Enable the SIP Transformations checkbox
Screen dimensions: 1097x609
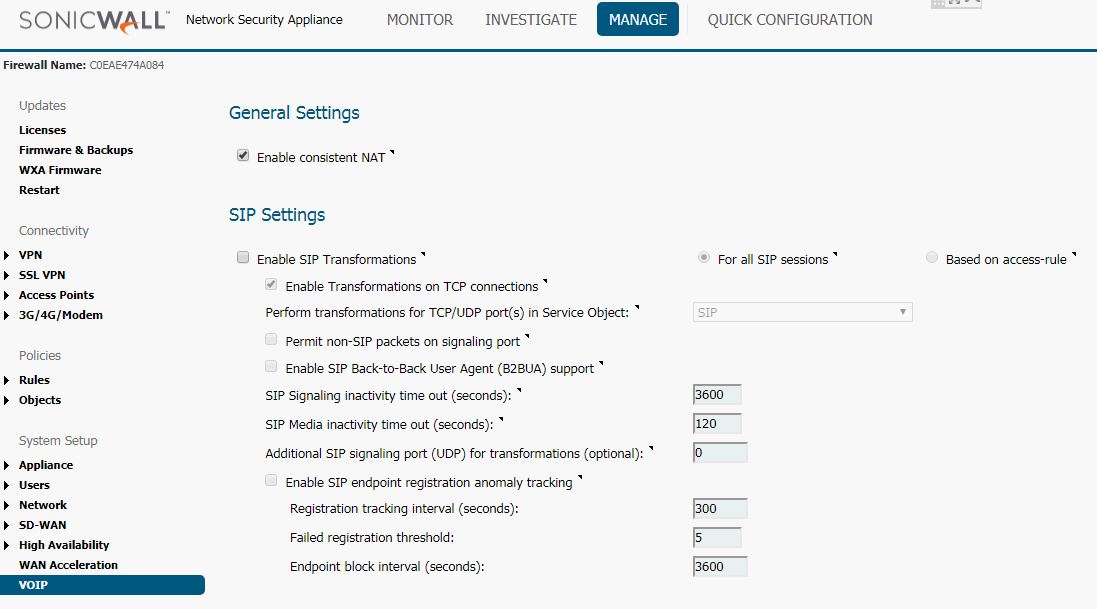[x=243, y=258]
